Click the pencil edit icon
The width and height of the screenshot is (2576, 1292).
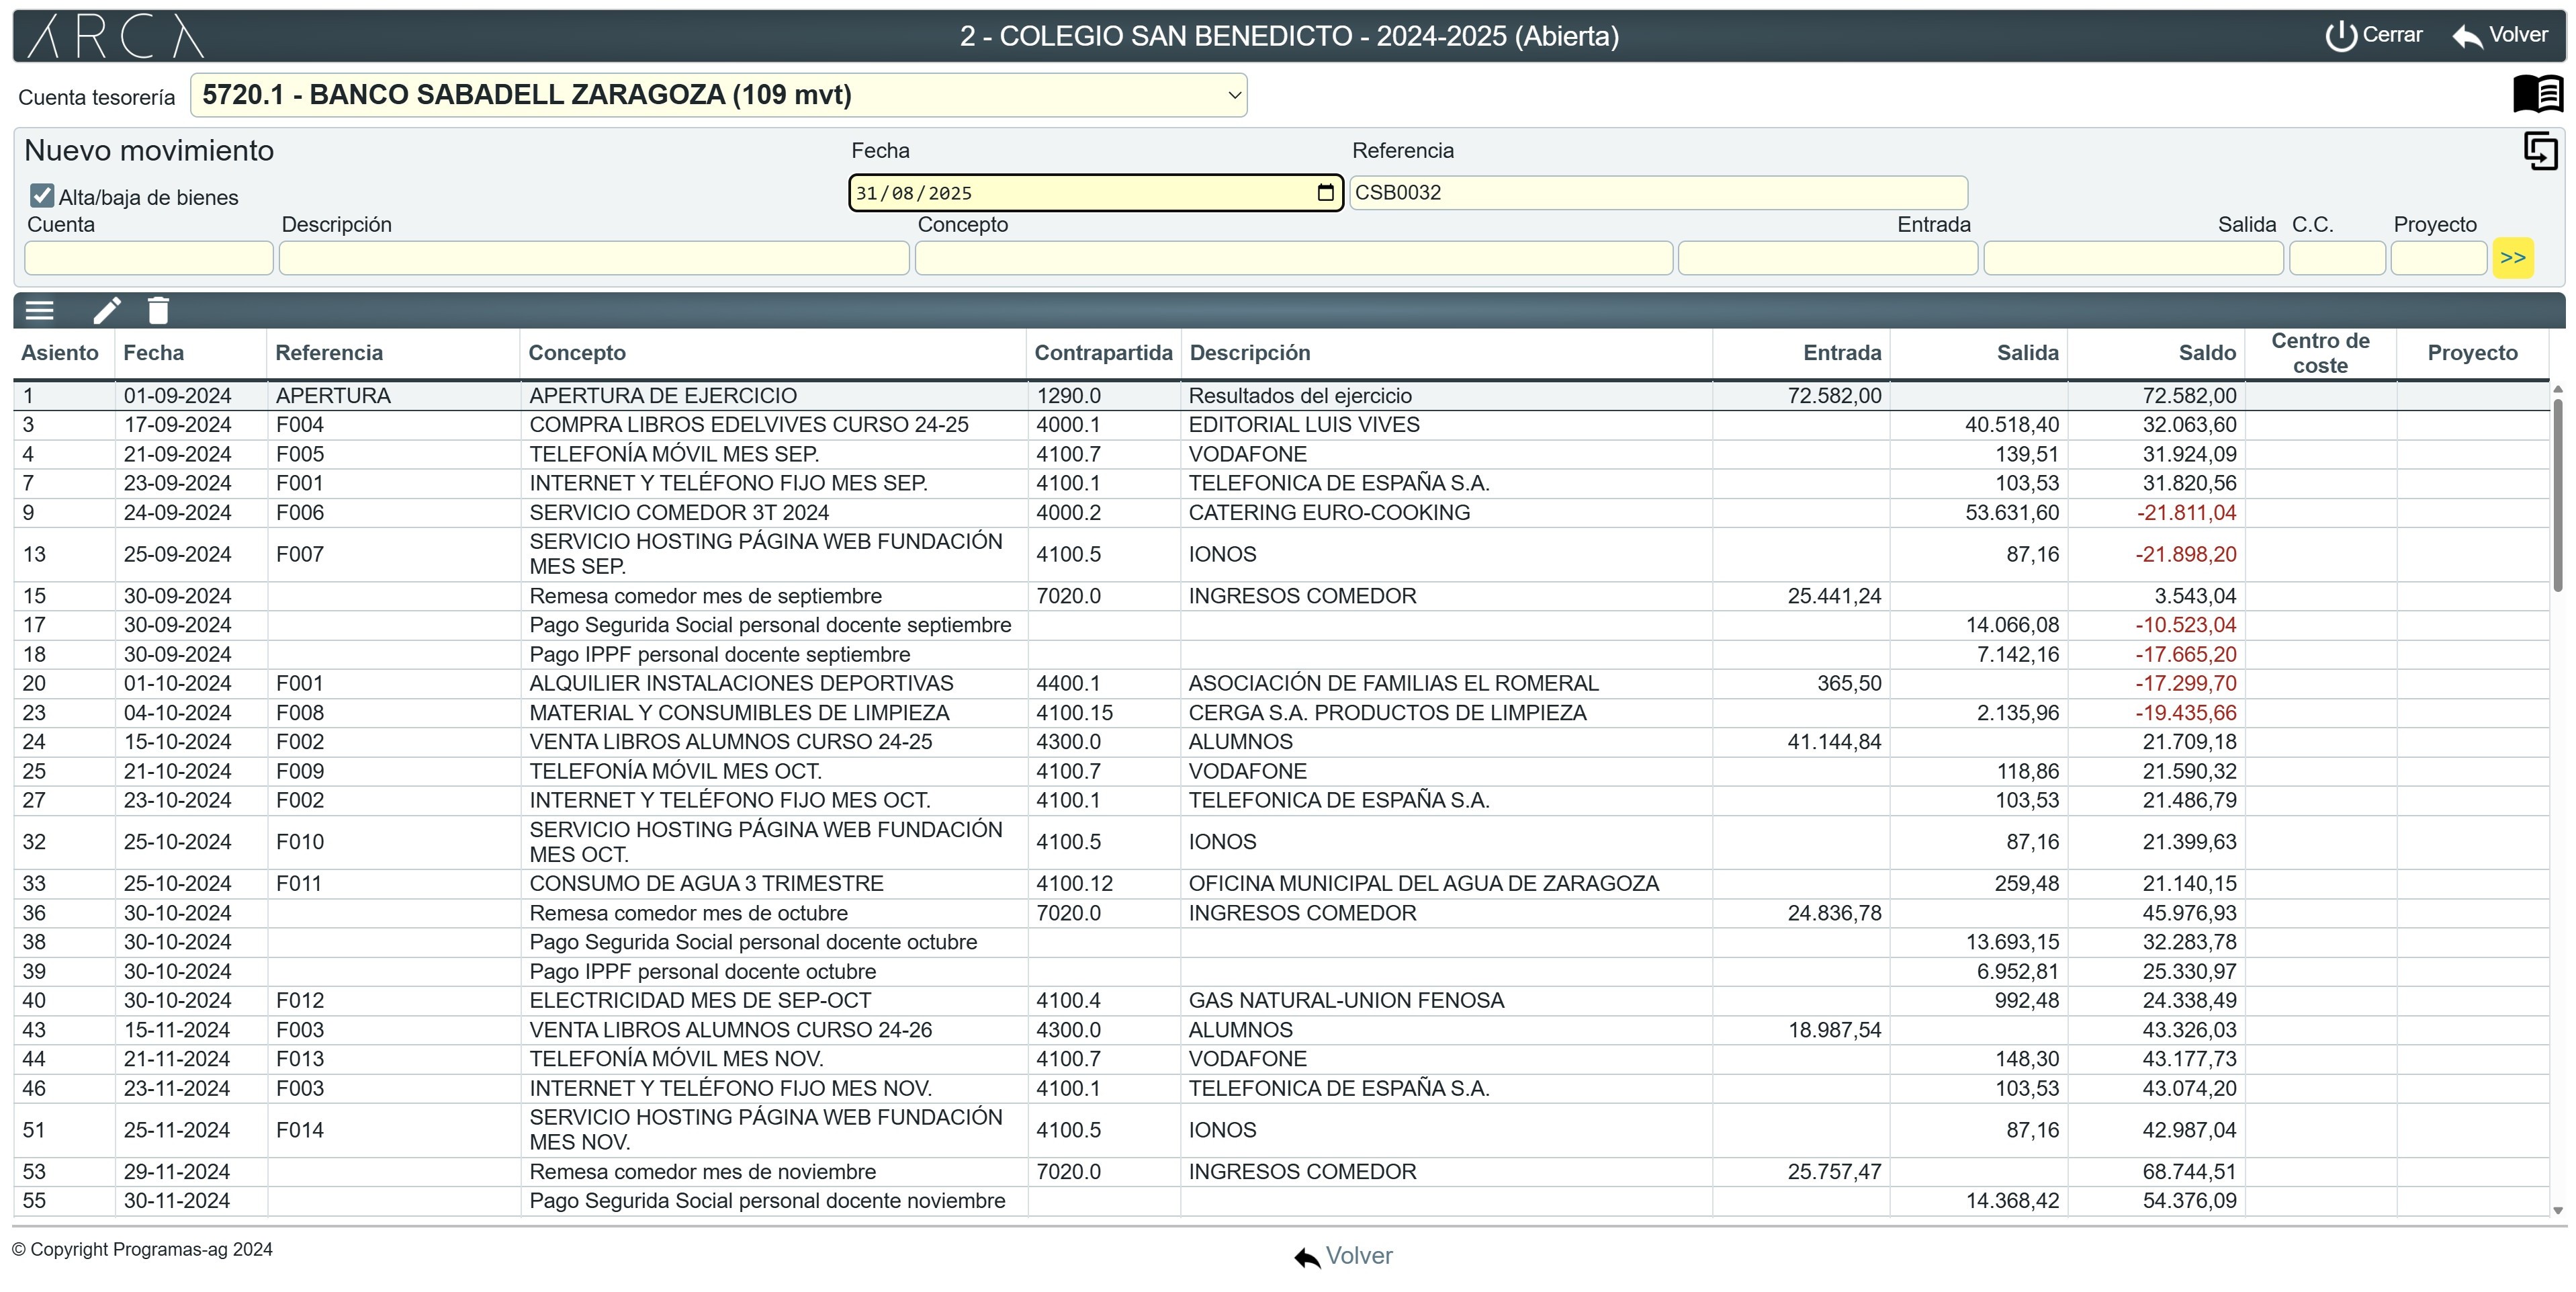coord(107,310)
